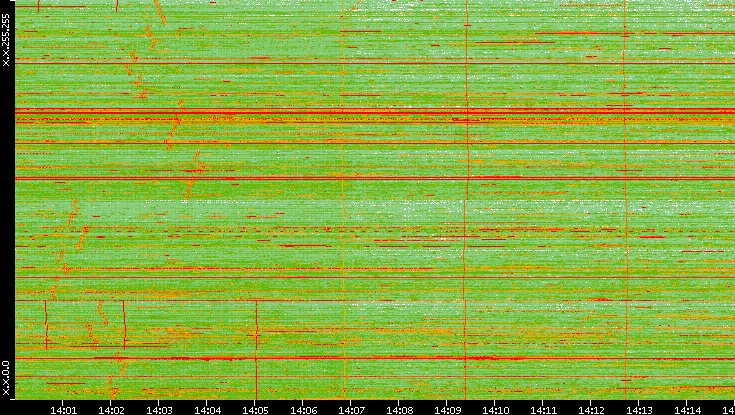Image resolution: width=735 pixels, height=415 pixels.
Task: Select the x.x.0.0 address axis label
Action: coord(6,378)
